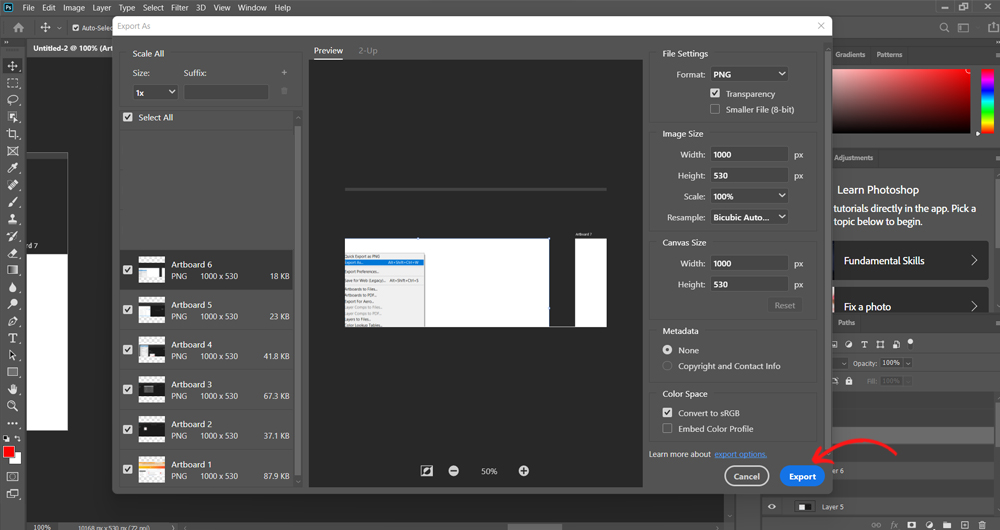Click the fit-to-view icon below the preview

coord(427,471)
